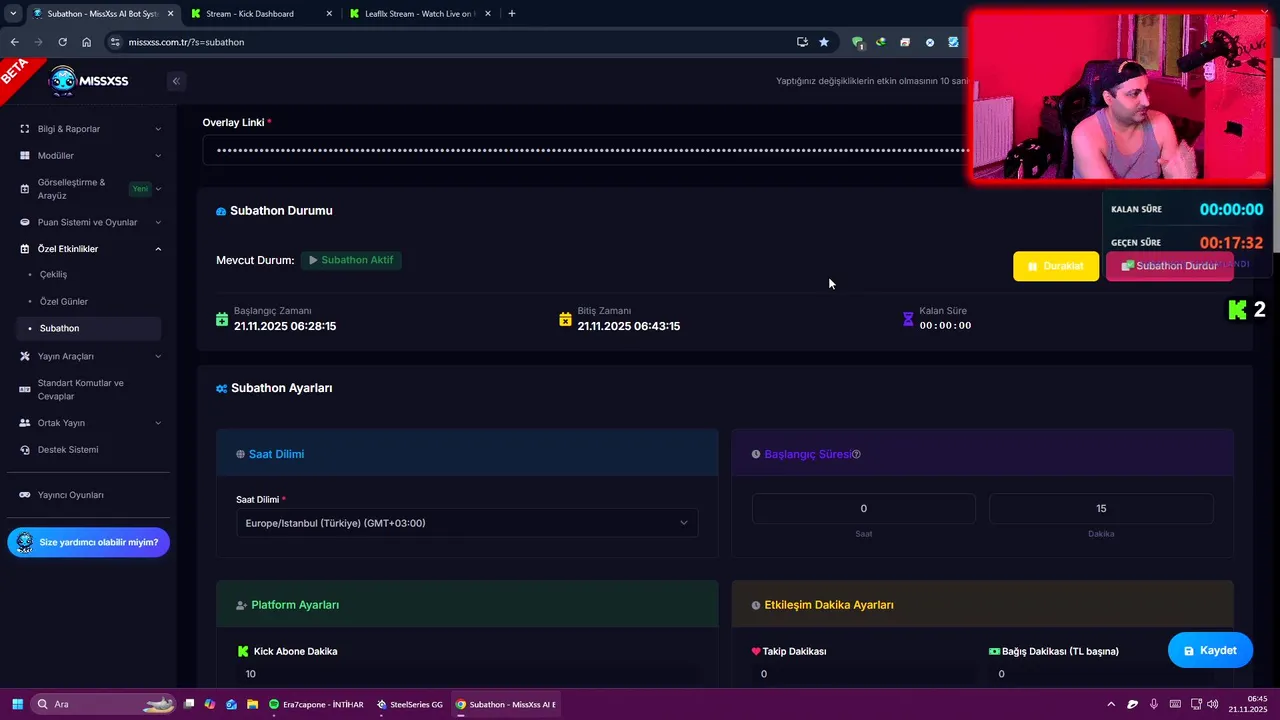Open the blue checkmark extension icon

pos(953,42)
